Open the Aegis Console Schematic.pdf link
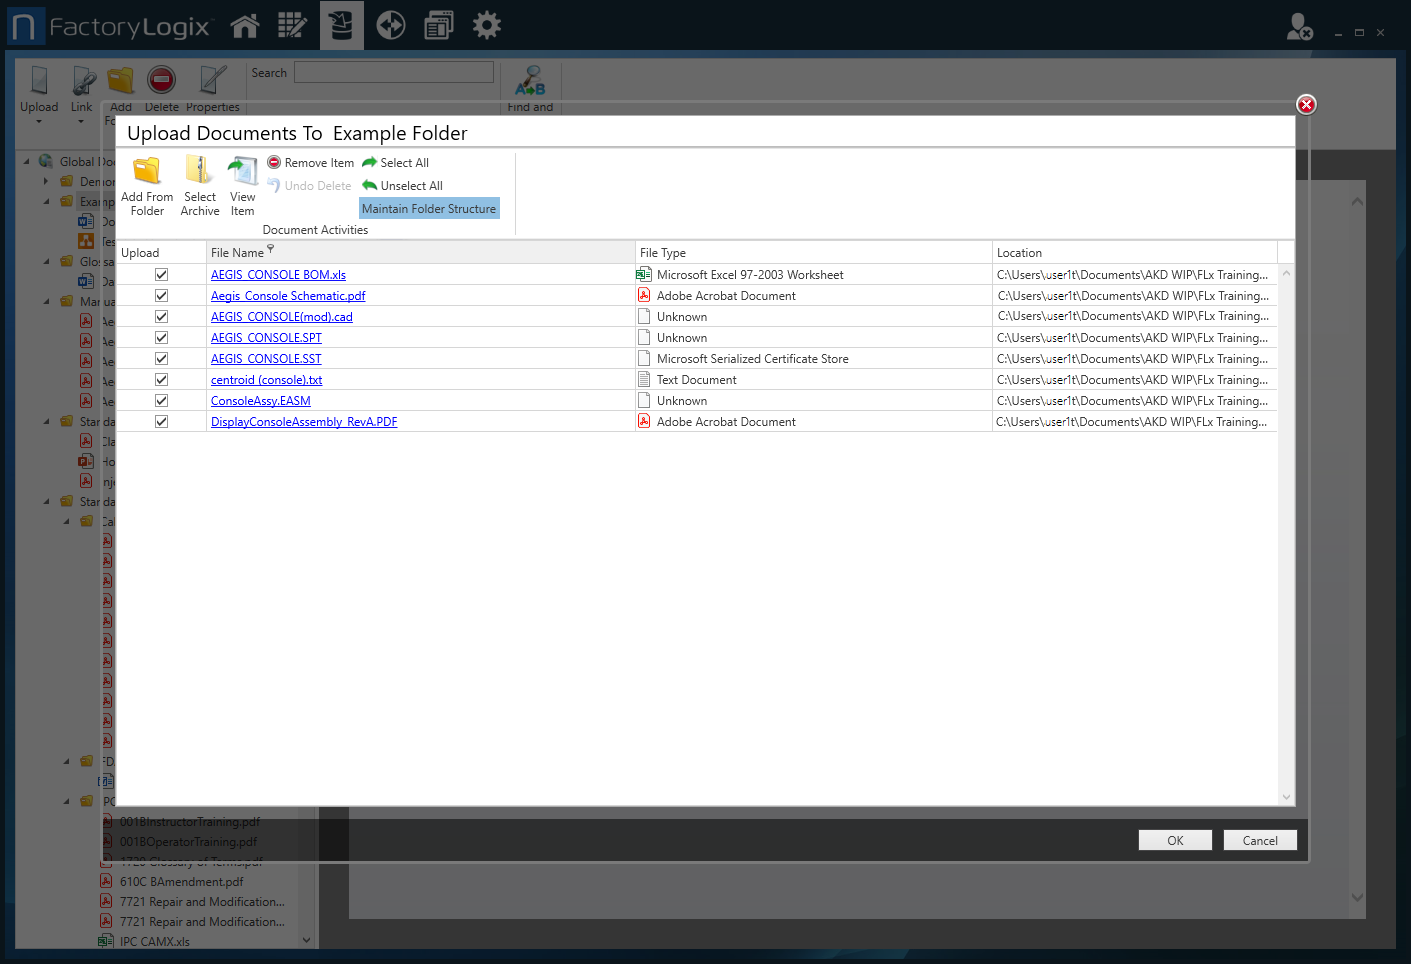1411x964 pixels. [288, 295]
